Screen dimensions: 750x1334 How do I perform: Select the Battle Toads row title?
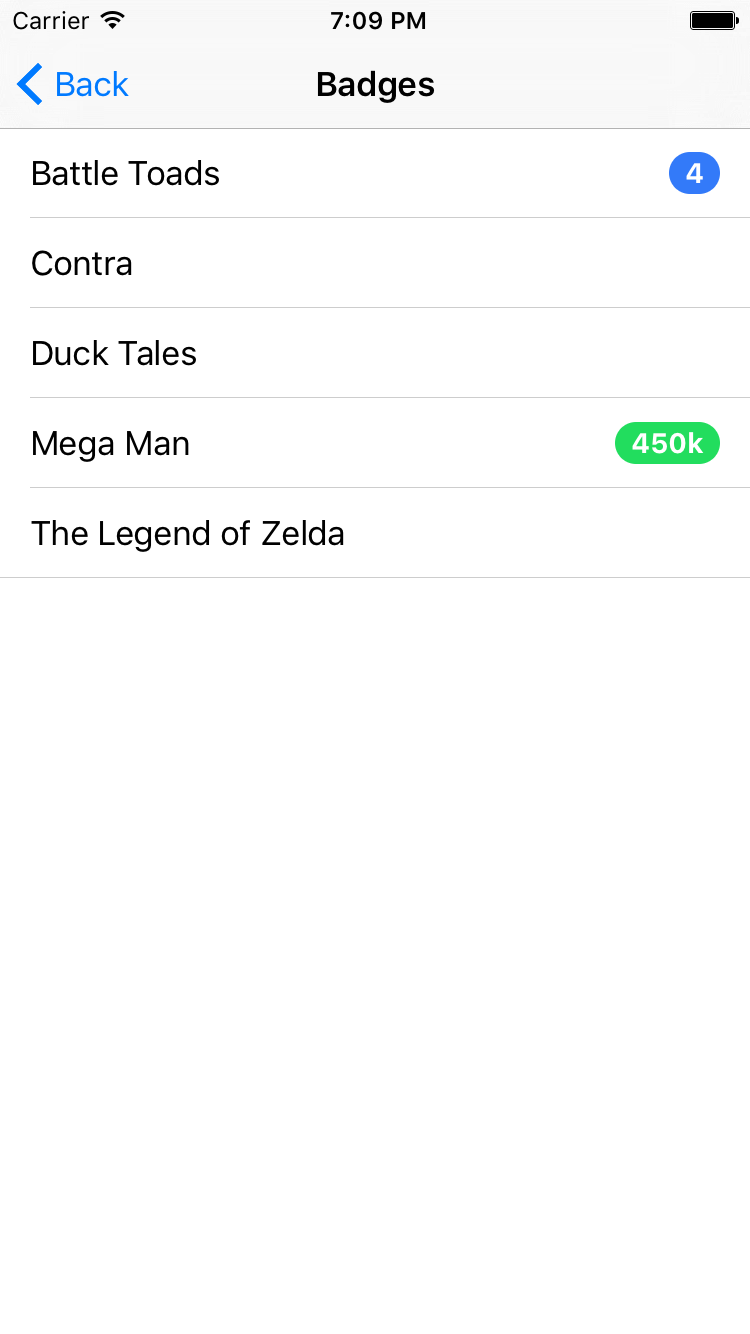pyautogui.click(x=125, y=174)
